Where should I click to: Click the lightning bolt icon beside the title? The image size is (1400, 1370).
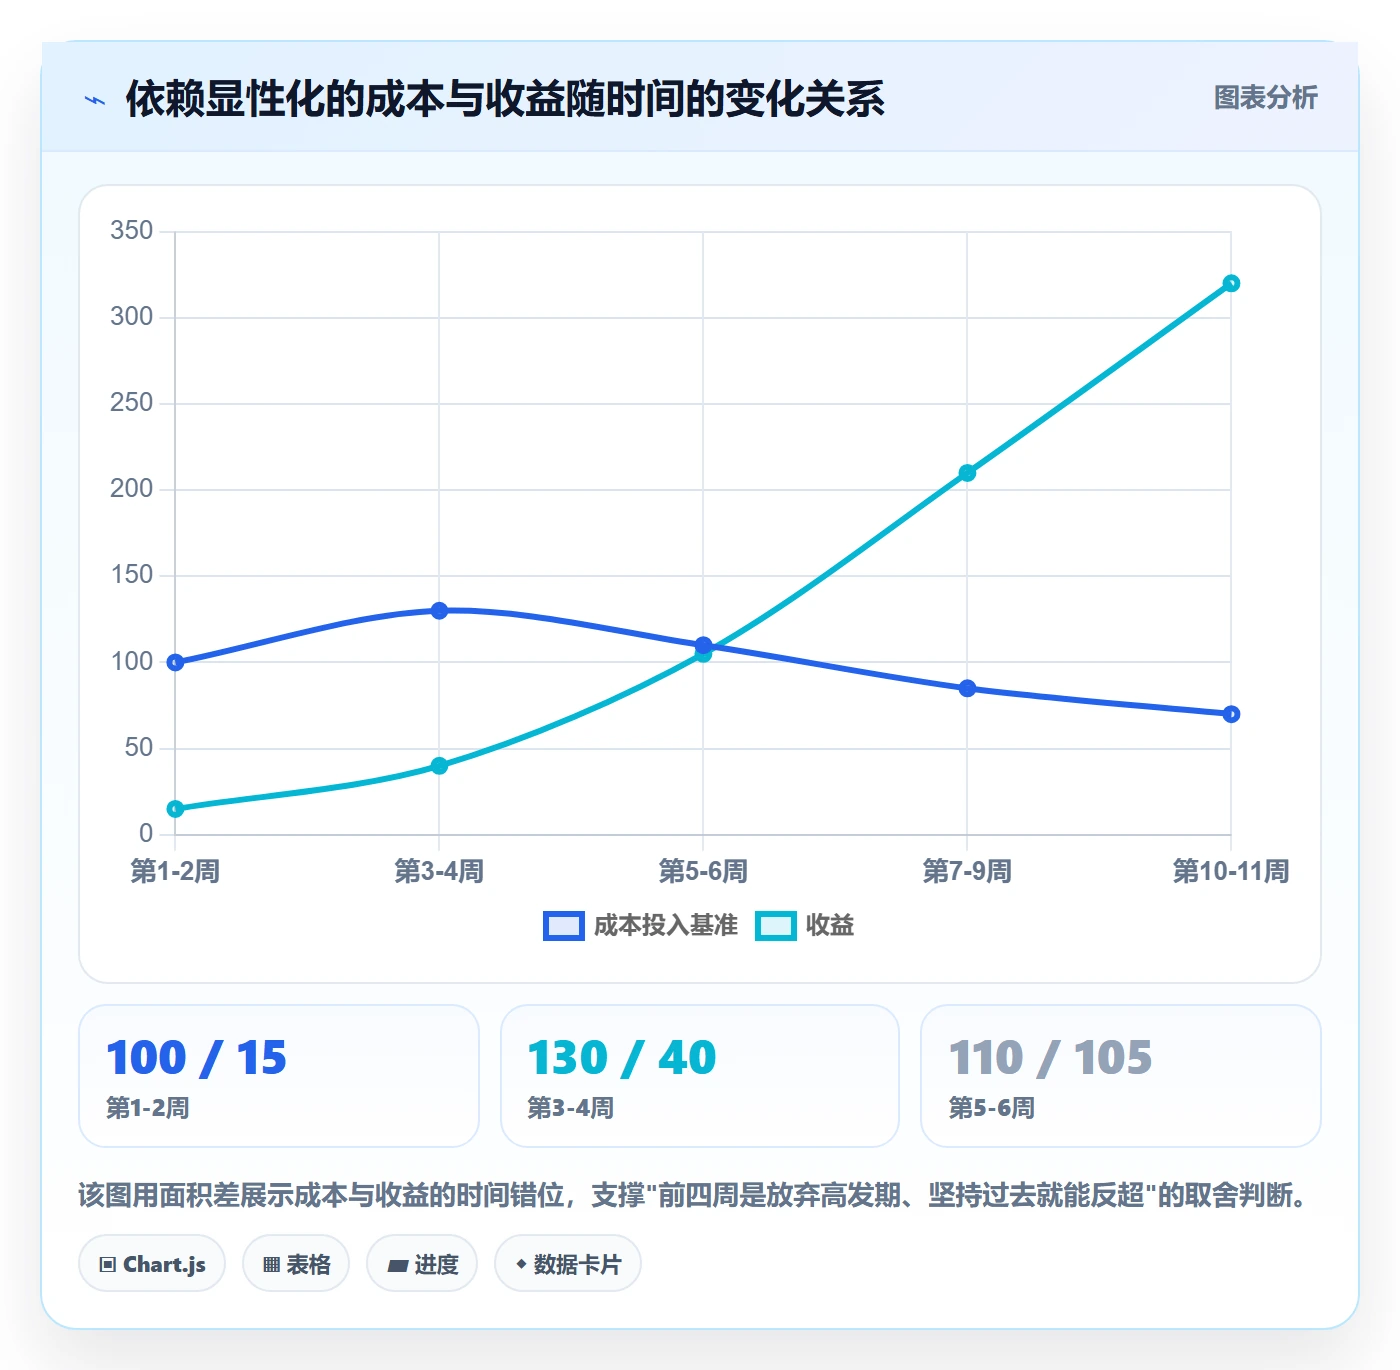click(x=95, y=100)
